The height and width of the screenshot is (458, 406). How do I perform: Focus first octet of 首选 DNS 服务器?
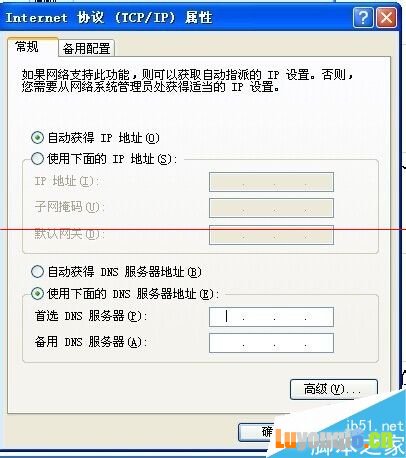click(x=227, y=317)
